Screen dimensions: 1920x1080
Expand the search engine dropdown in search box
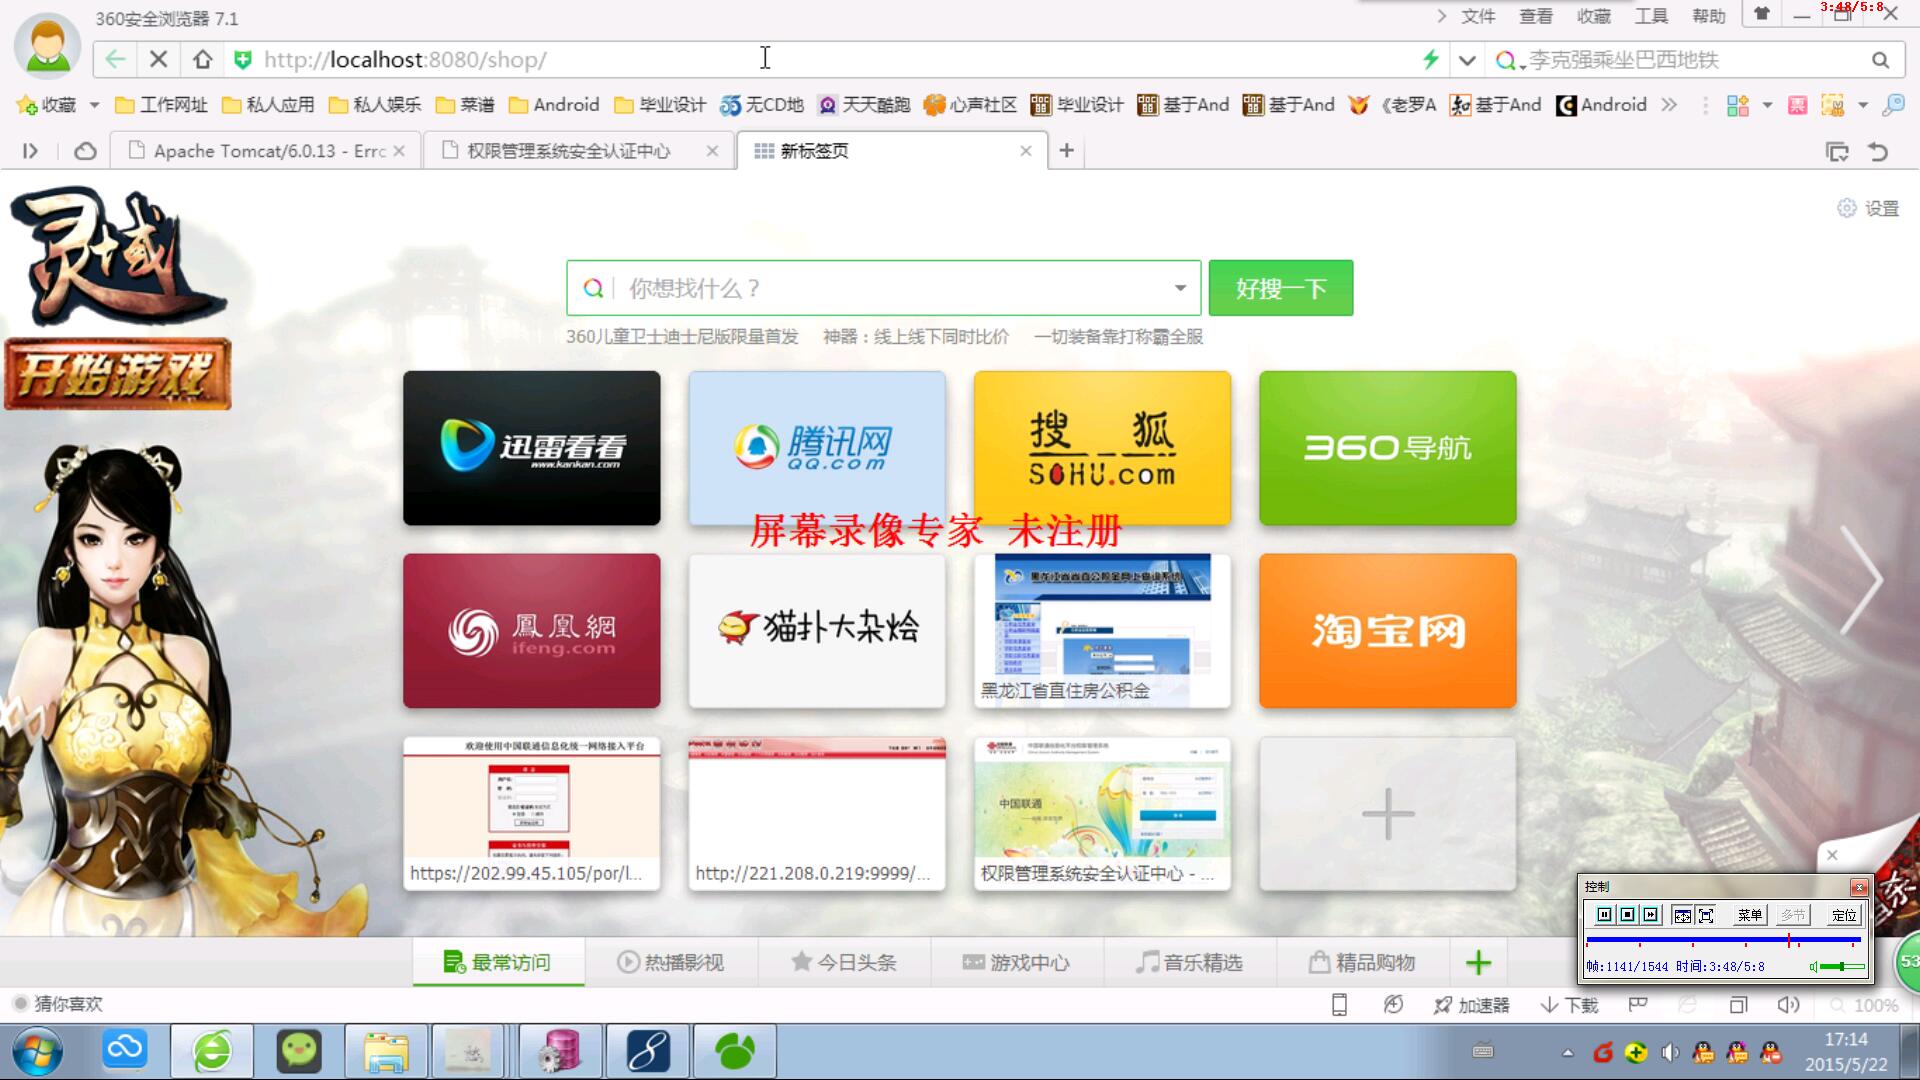click(1180, 289)
